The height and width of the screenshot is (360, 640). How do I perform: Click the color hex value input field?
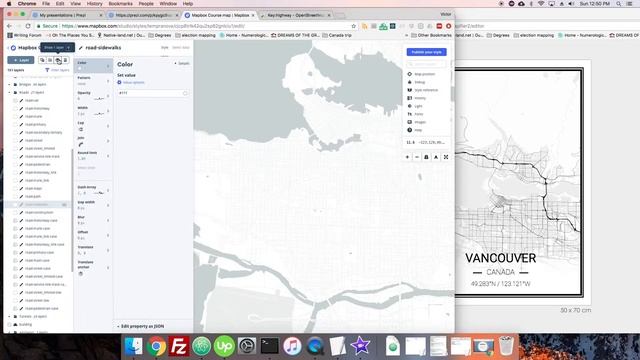click(153, 93)
